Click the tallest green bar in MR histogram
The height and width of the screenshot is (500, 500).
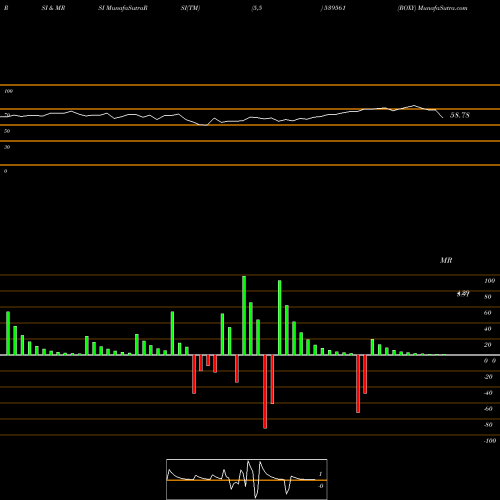pyautogui.click(x=244, y=315)
